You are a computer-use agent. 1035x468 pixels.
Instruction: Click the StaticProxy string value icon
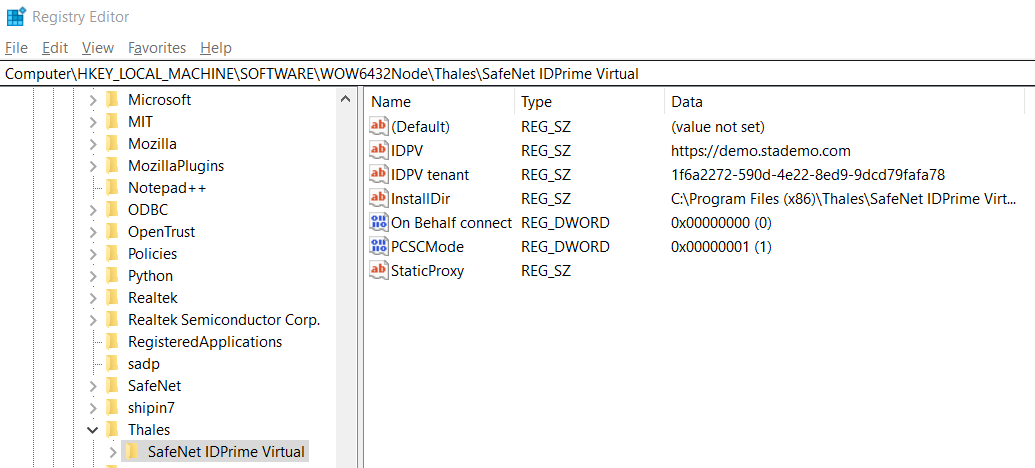pyautogui.click(x=378, y=270)
